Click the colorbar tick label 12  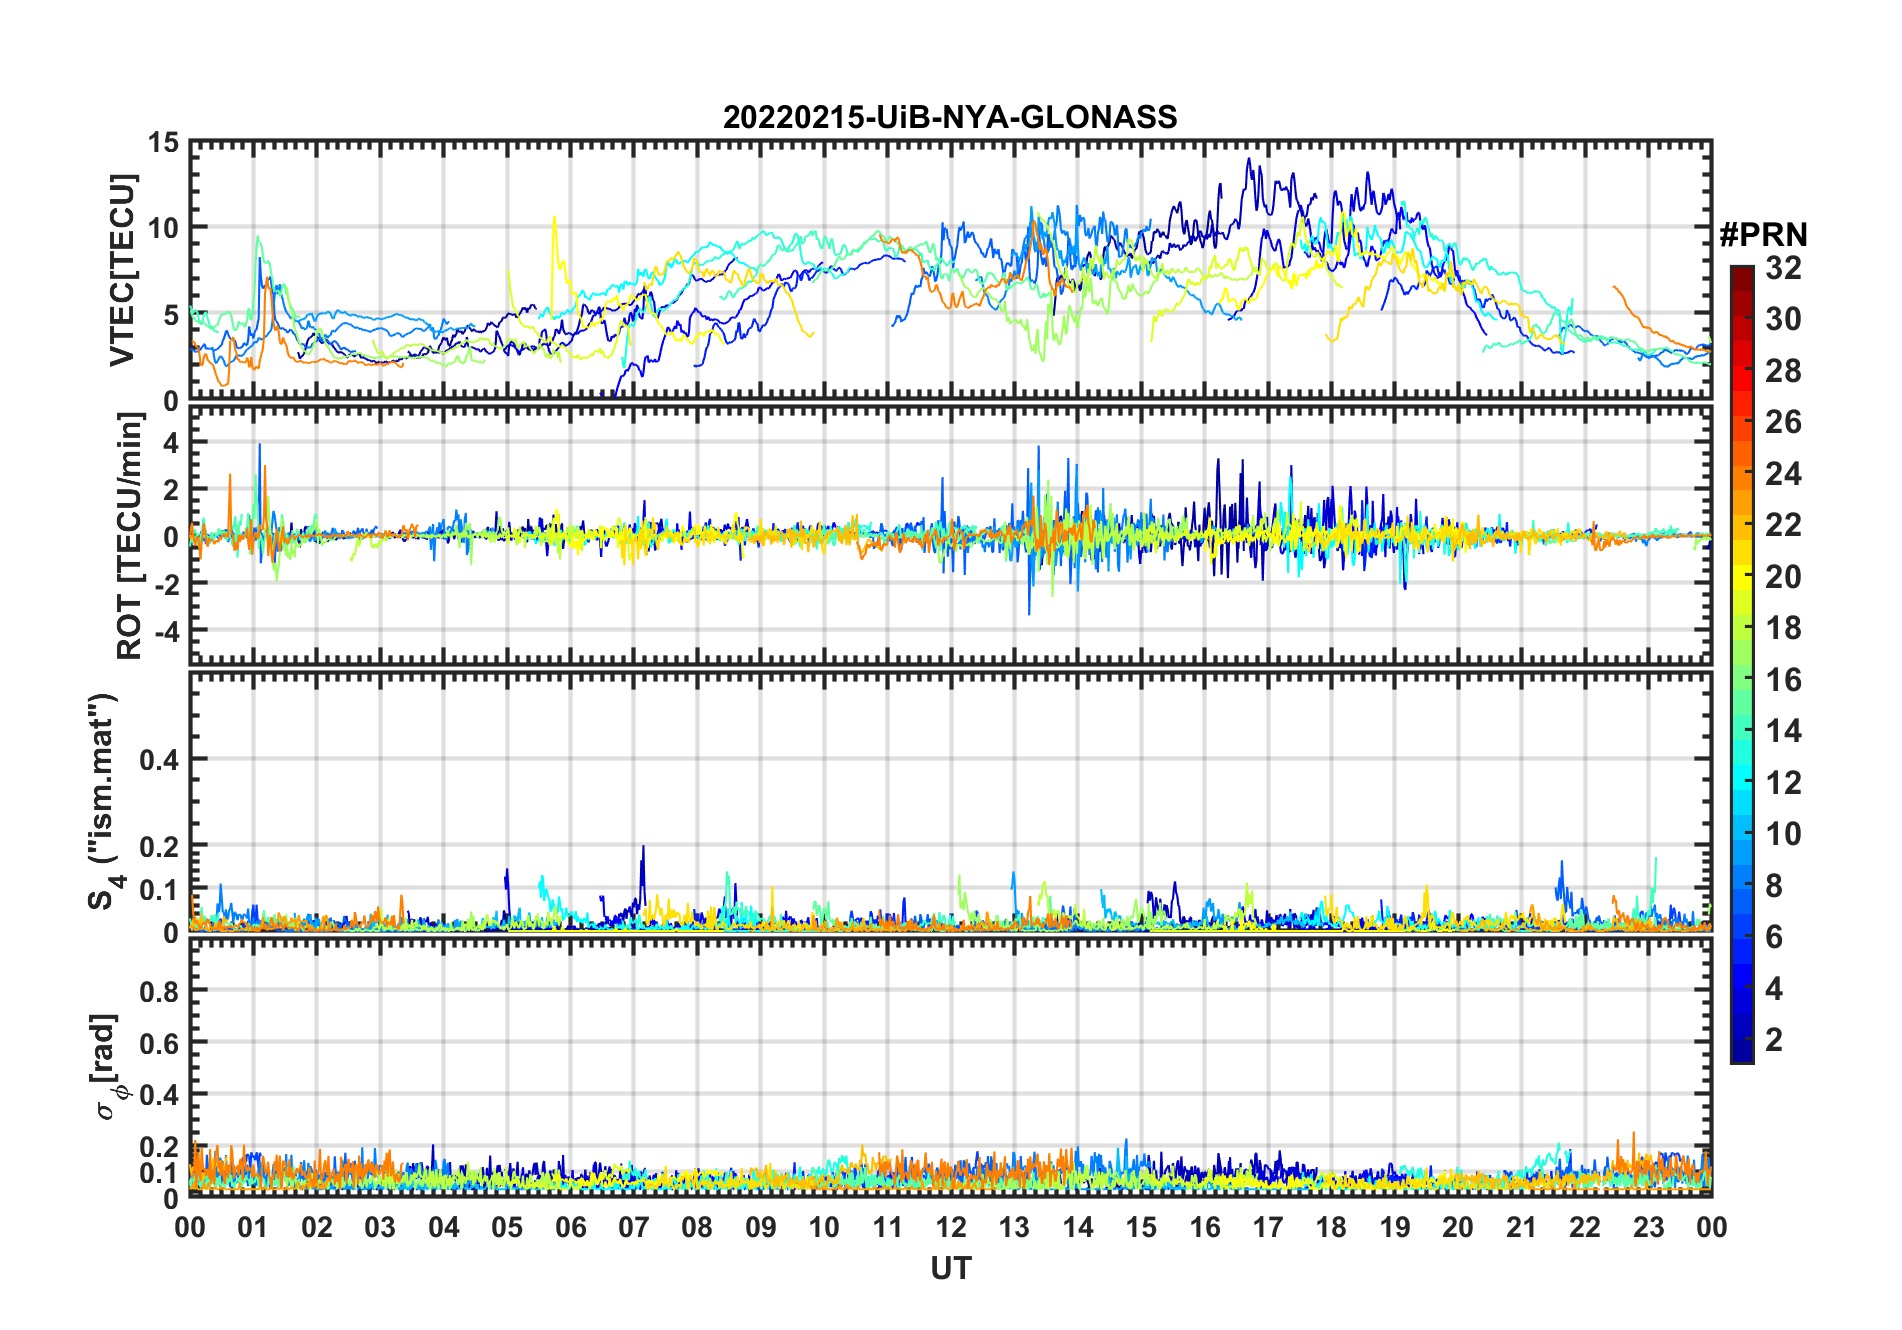point(1783,783)
